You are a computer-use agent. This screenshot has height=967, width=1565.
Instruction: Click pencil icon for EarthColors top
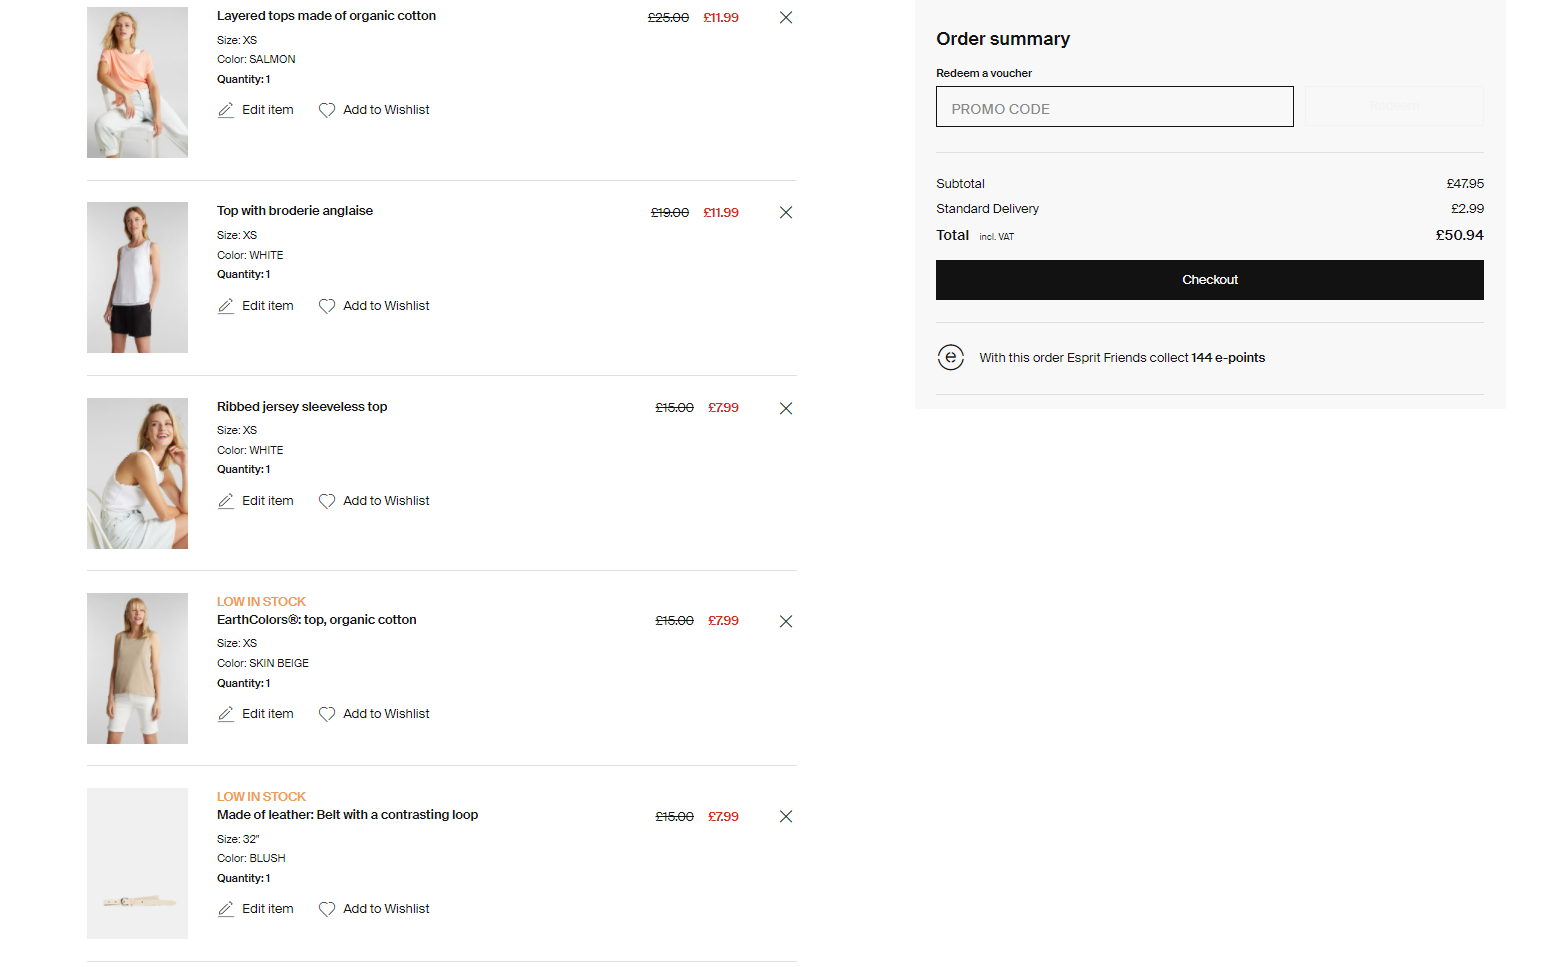(x=226, y=714)
